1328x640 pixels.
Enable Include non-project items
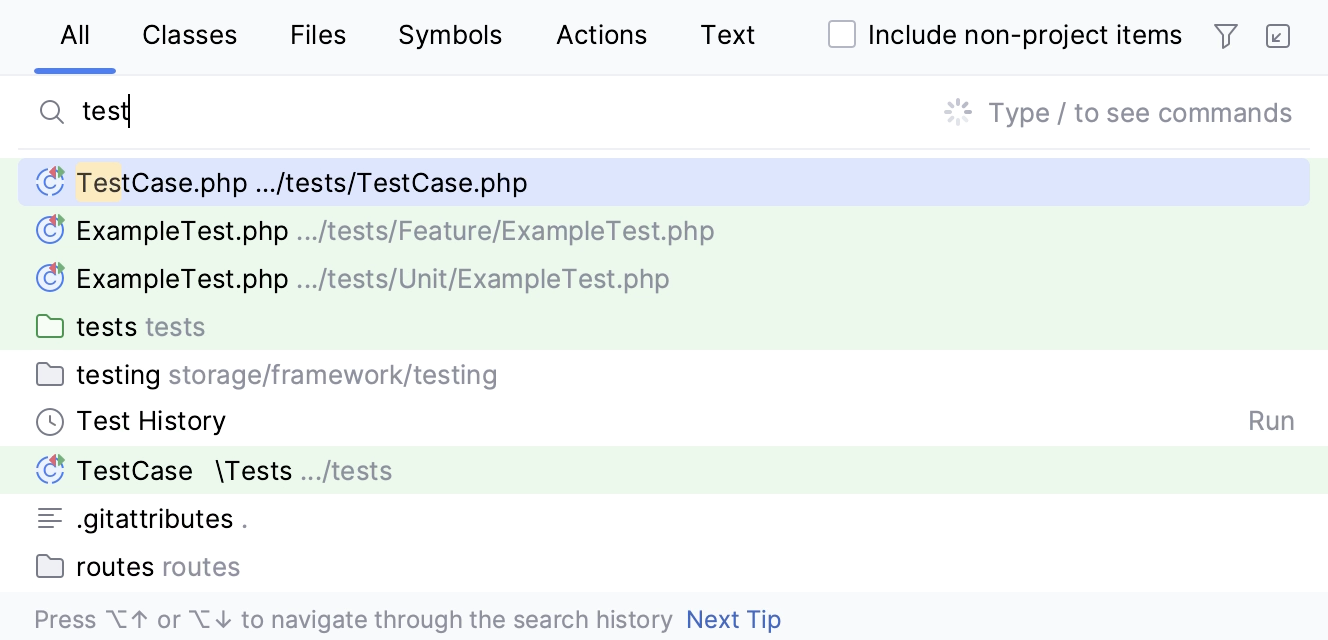pyautogui.click(x=841, y=34)
